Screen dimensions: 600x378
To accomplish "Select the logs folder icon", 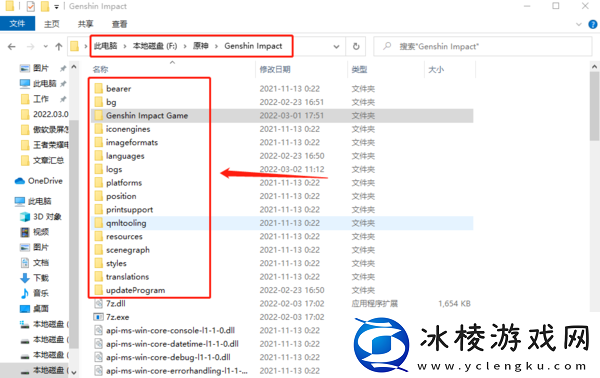I will pos(99,169).
